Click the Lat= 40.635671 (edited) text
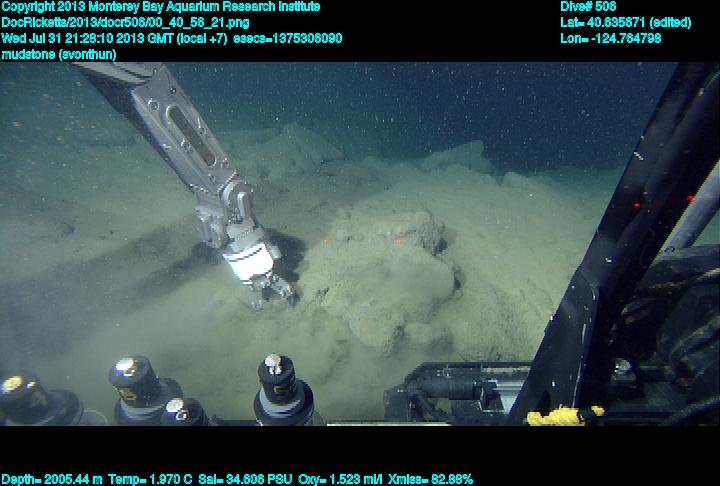 [x=626, y=22]
